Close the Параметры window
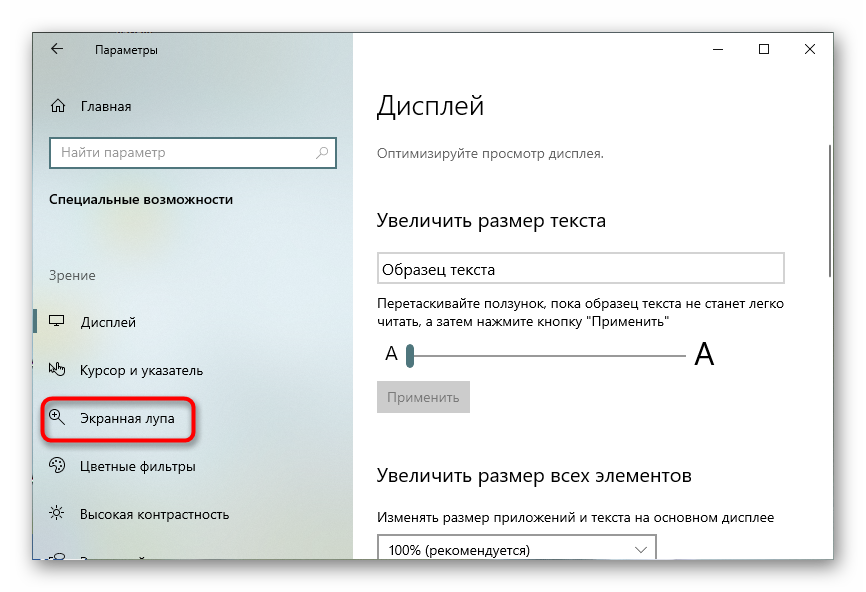This screenshot has width=866, height=592. point(810,49)
